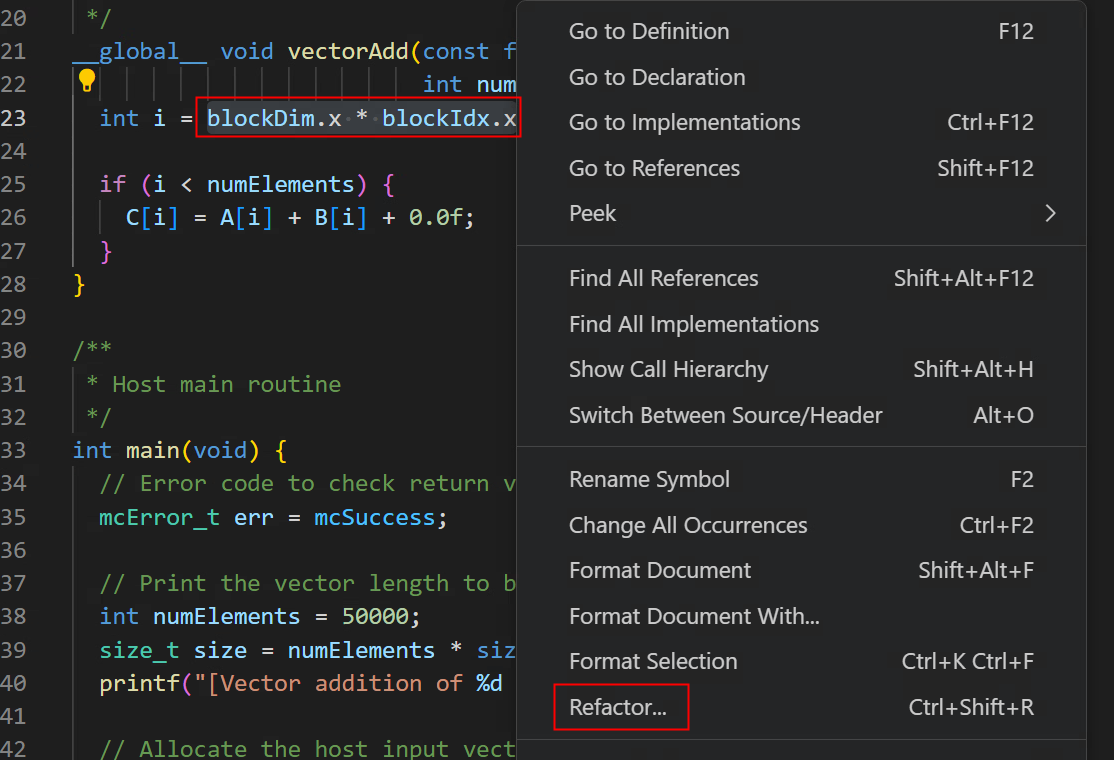Viewport: 1114px width, 760px height.
Task: Expand the Peek submenu arrow
Action: coord(1049,213)
